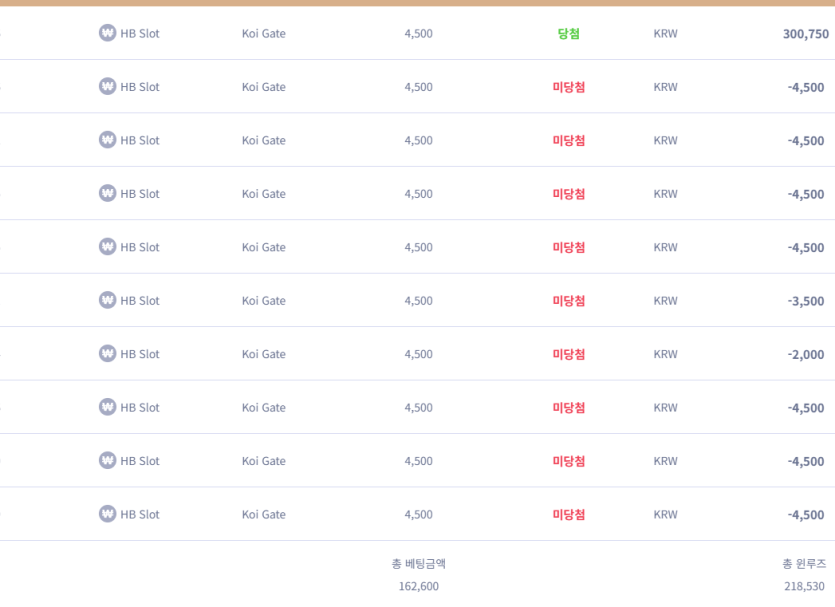Viewport: 835px width, 607px height.
Task: Click the -2,000 loss amount
Action: [806, 355]
